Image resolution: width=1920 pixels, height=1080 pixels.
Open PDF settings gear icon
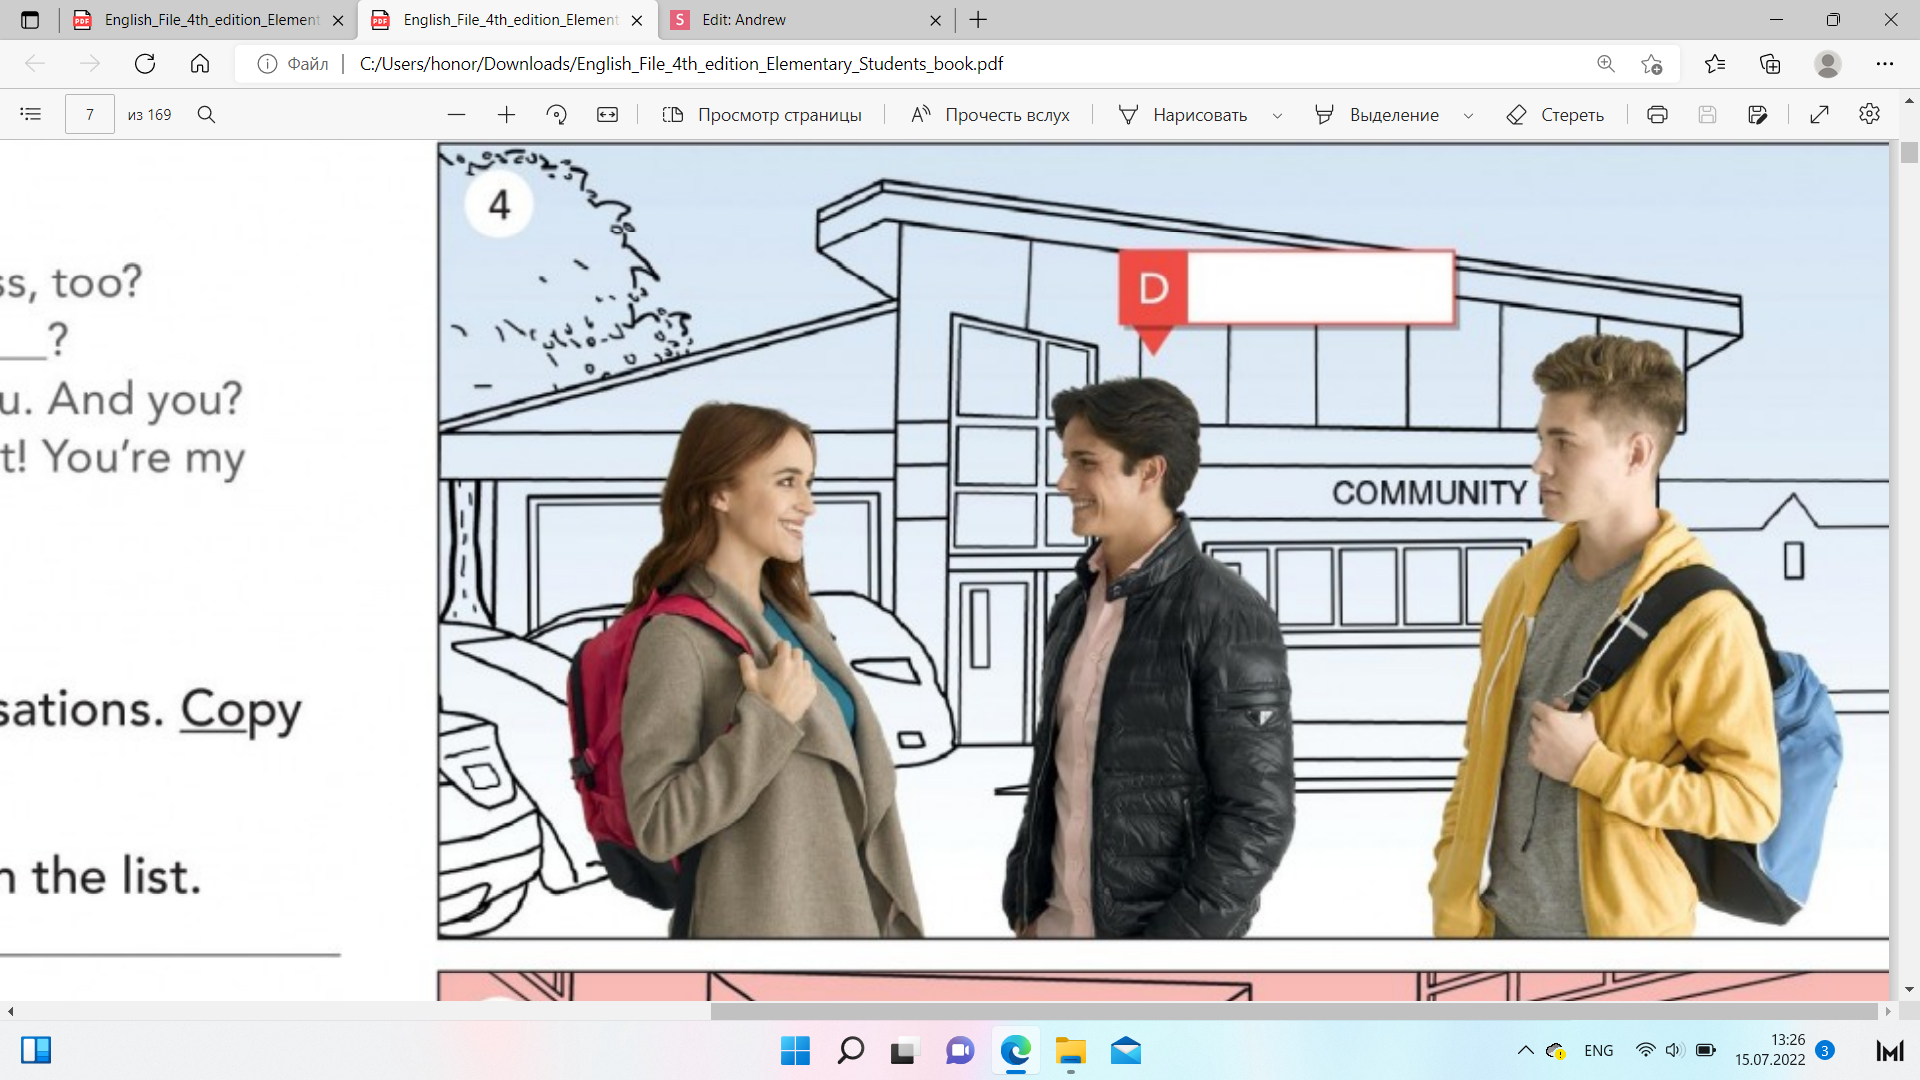click(1869, 114)
